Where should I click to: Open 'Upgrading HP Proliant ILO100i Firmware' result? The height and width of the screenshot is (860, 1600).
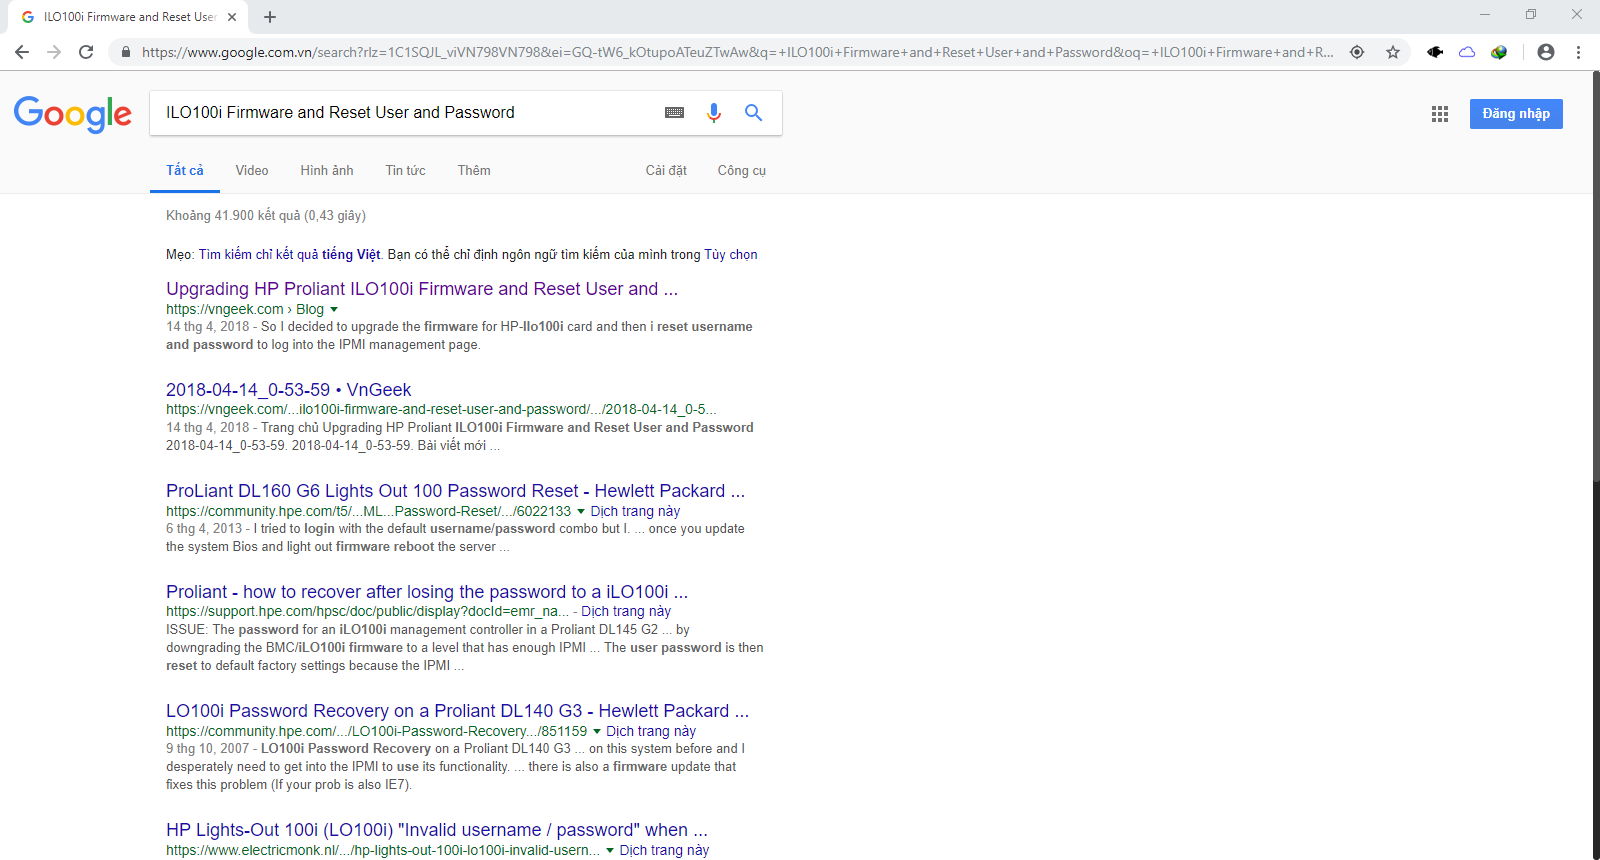[x=422, y=289]
